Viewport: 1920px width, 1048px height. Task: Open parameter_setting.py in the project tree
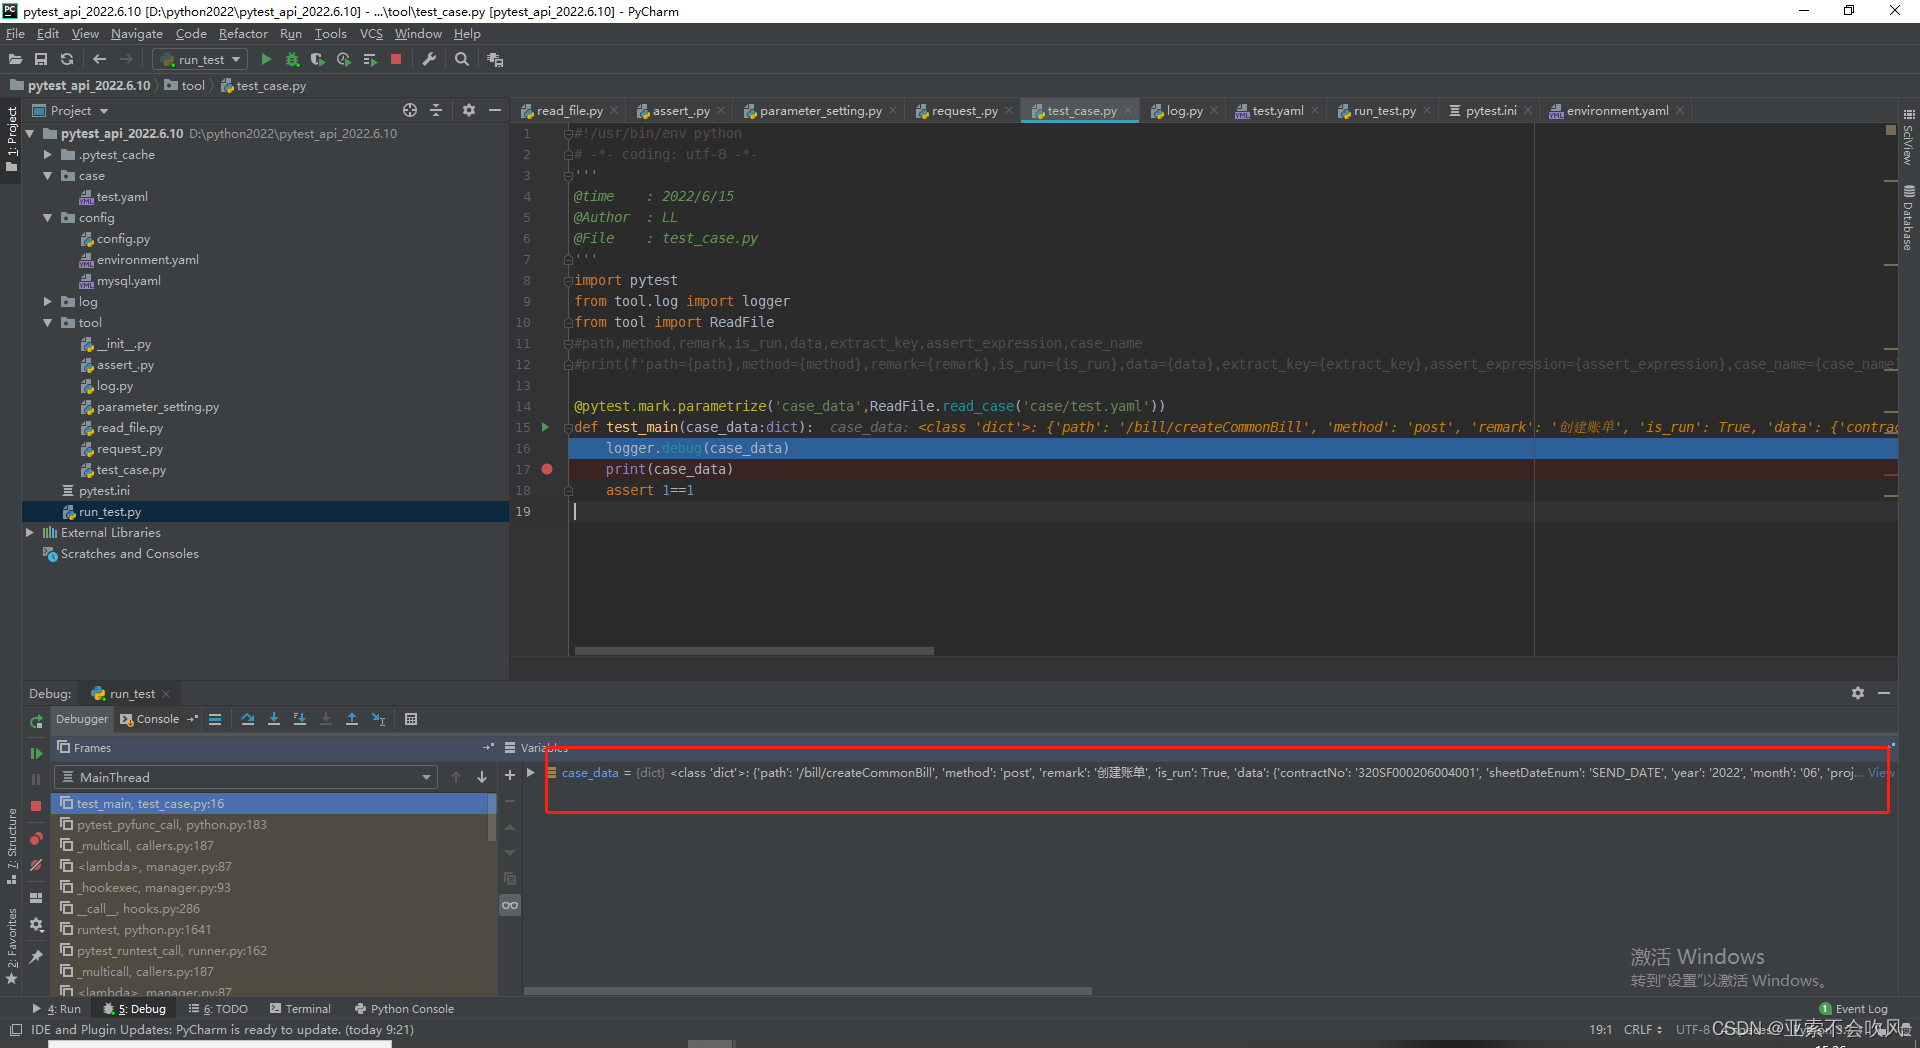point(157,407)
